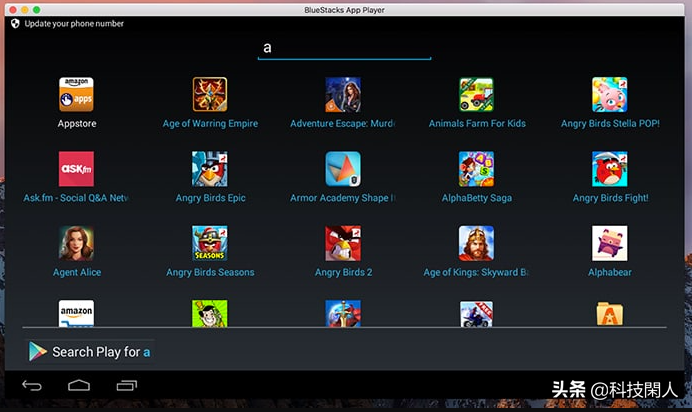Viewport: 692px width, 412px height.
Task: Open Angry Birds Fight! icon
Action: (609, 169)
